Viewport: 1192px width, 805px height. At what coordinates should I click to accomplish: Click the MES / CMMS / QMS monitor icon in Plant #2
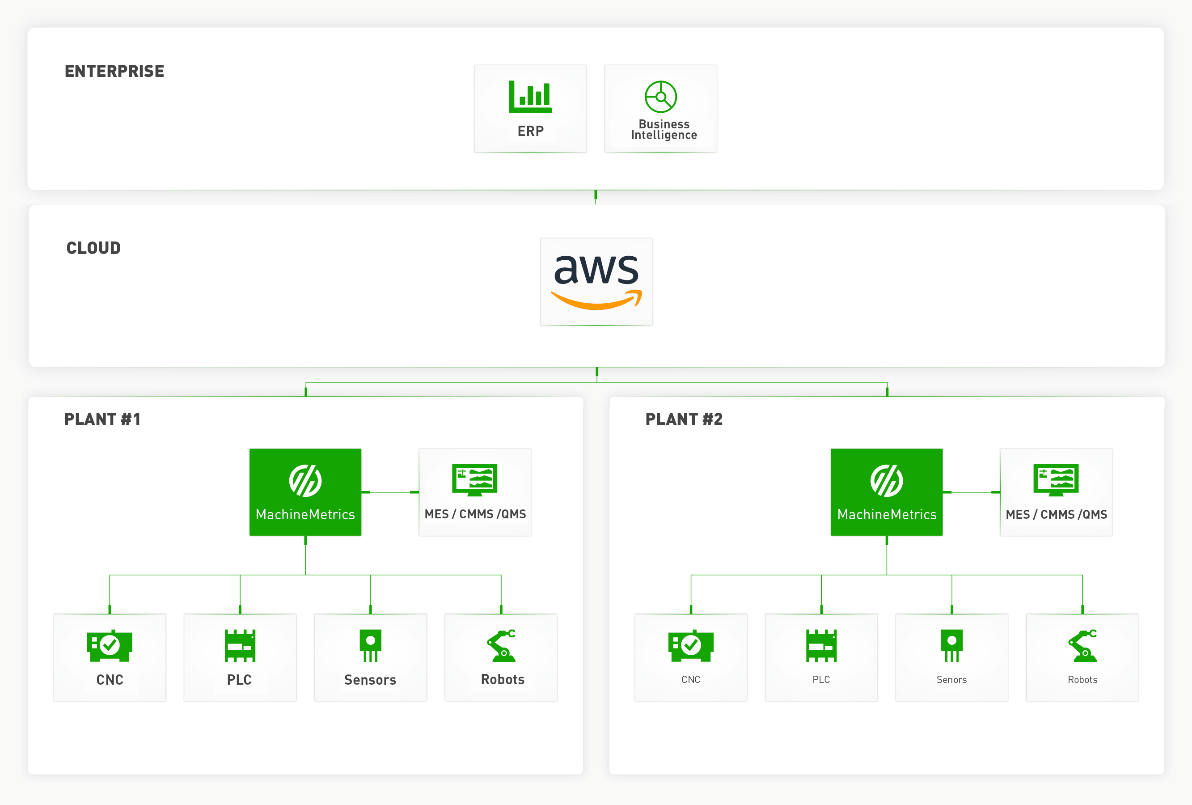pyautogui.click(x=1056, y=480)
